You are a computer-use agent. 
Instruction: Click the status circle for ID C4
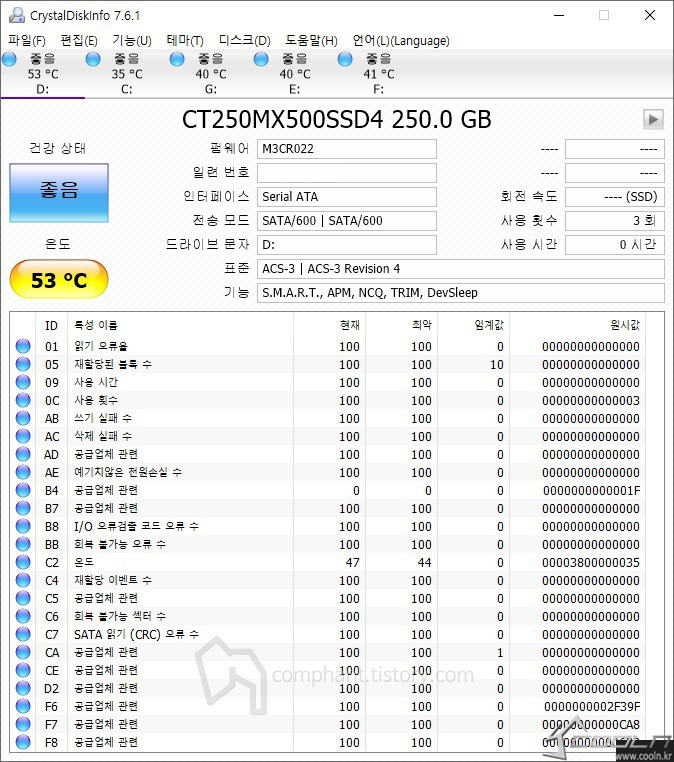(23, 580)
